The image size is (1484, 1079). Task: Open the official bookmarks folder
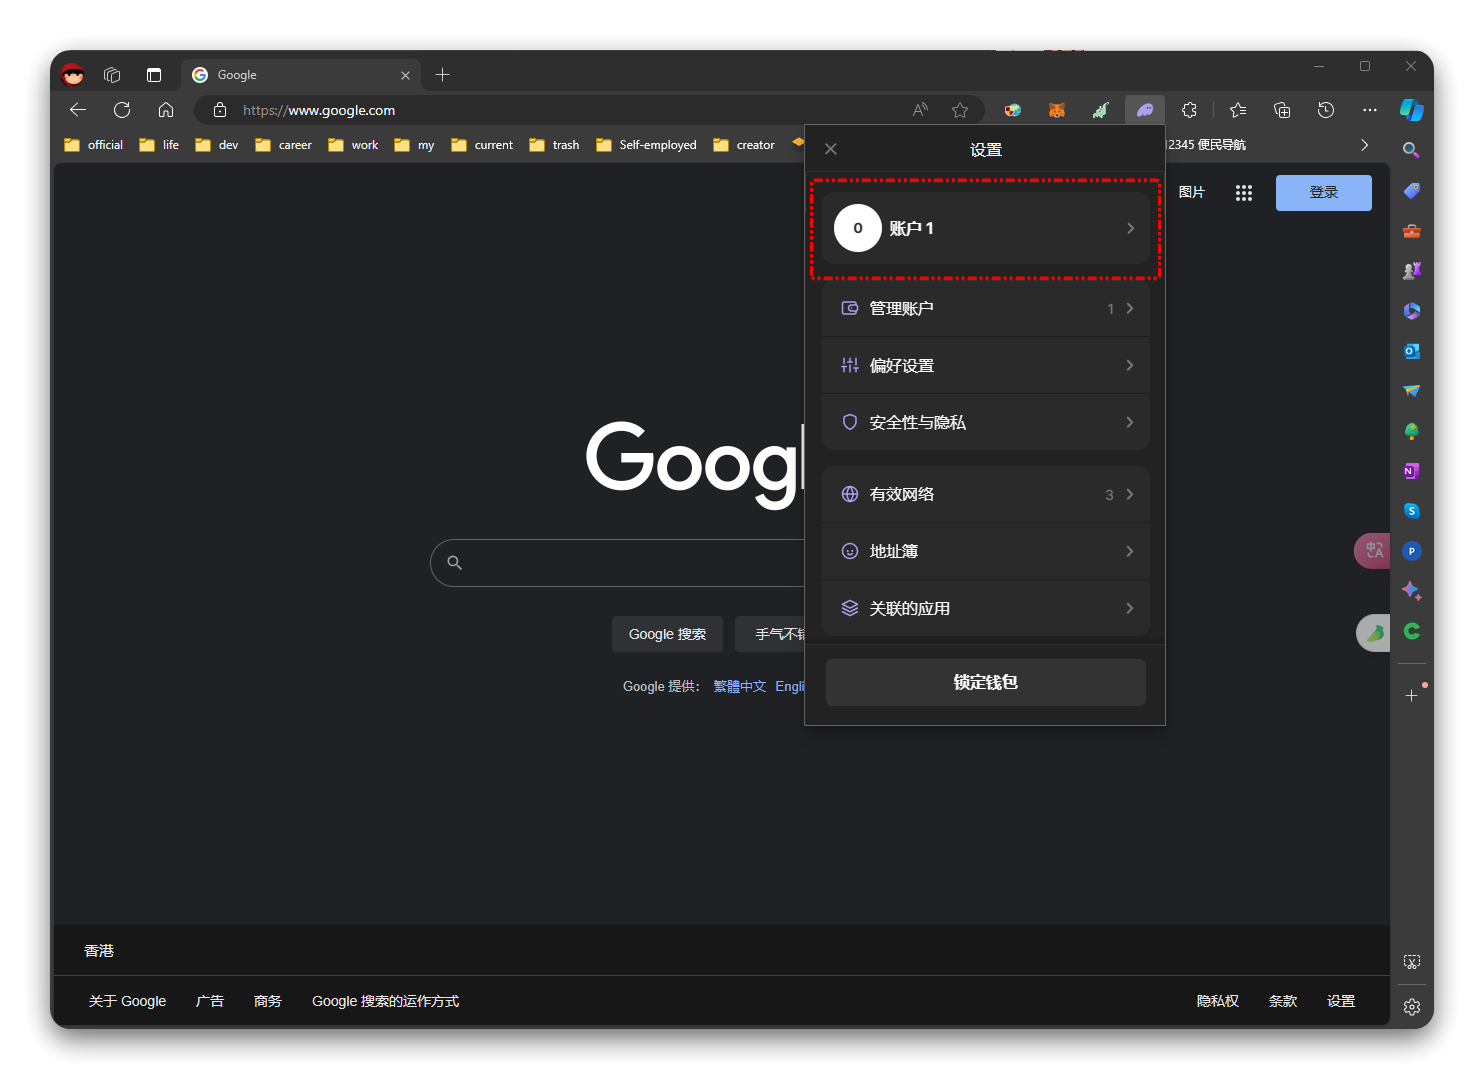(94, 145)
